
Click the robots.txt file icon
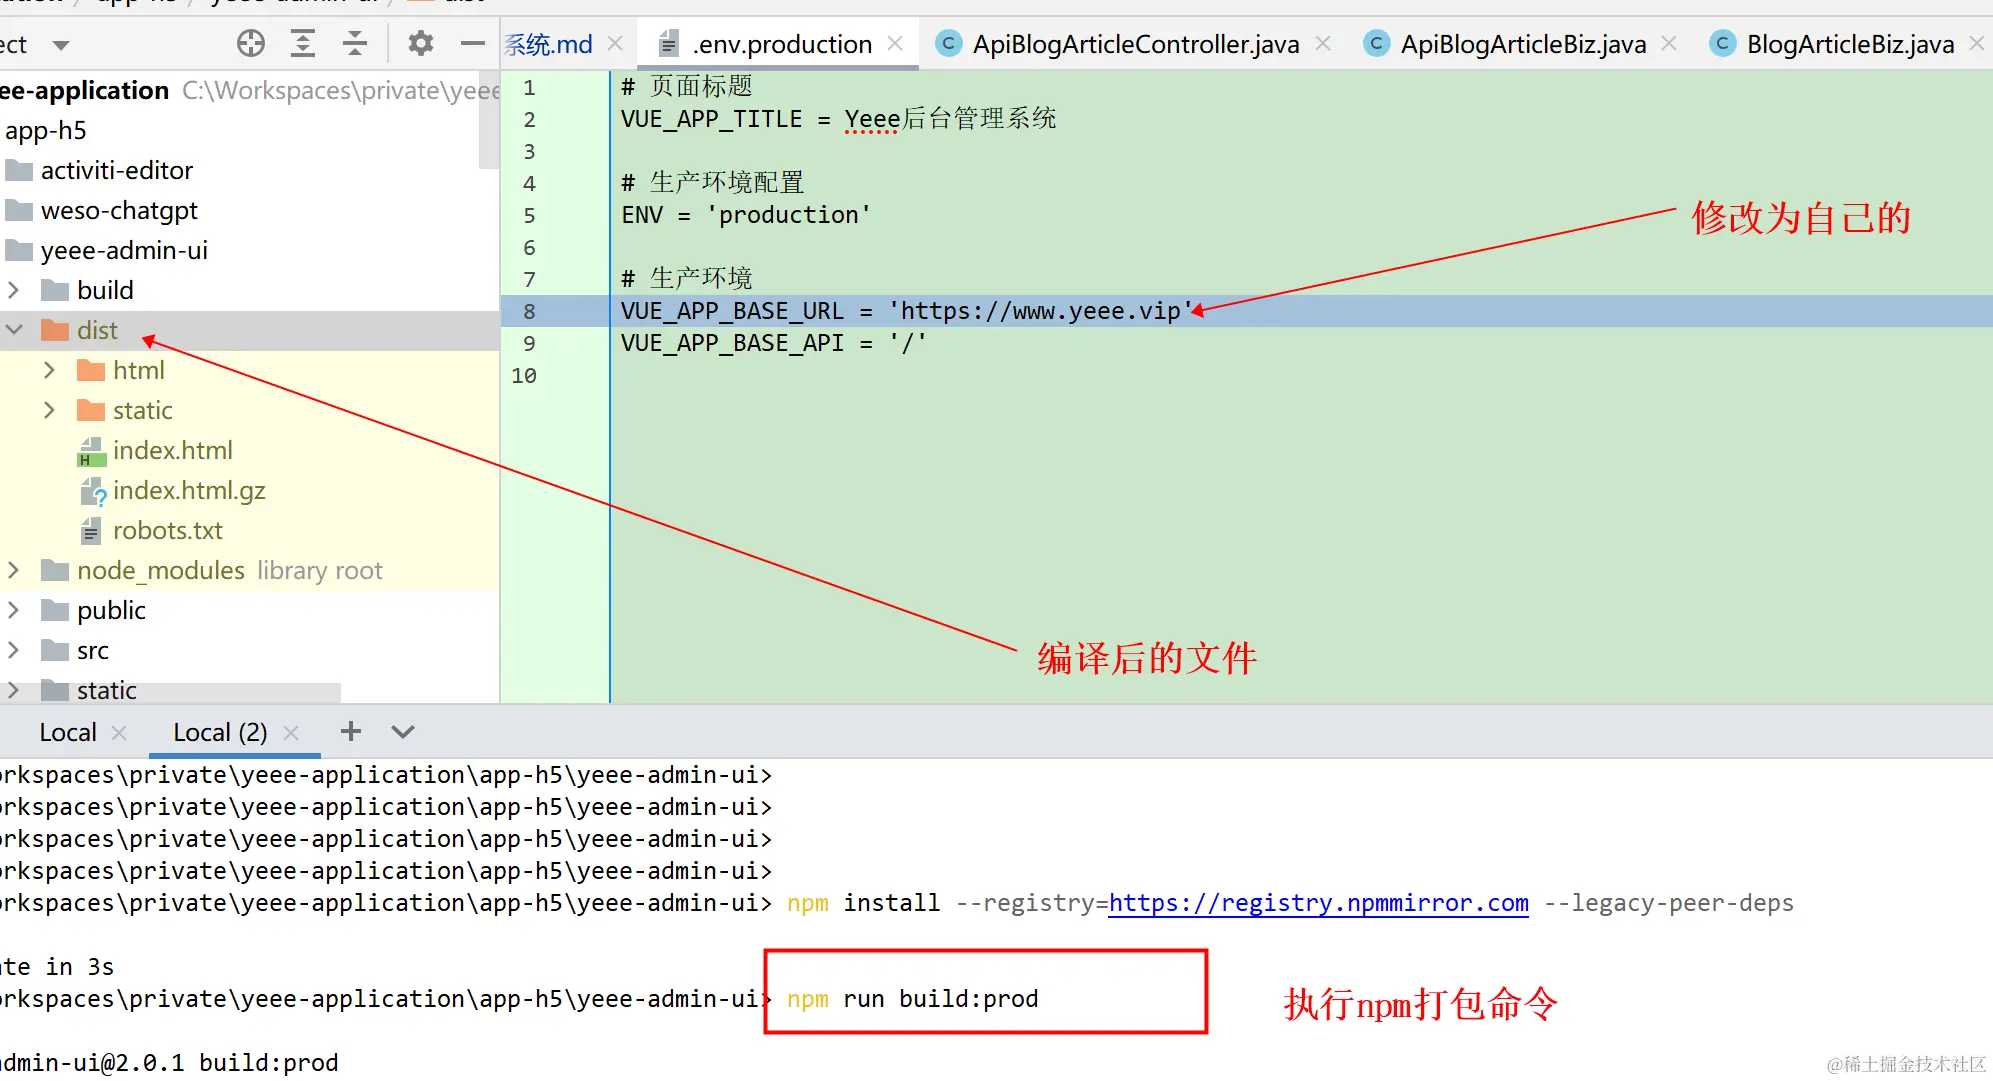tap(91, 530)
